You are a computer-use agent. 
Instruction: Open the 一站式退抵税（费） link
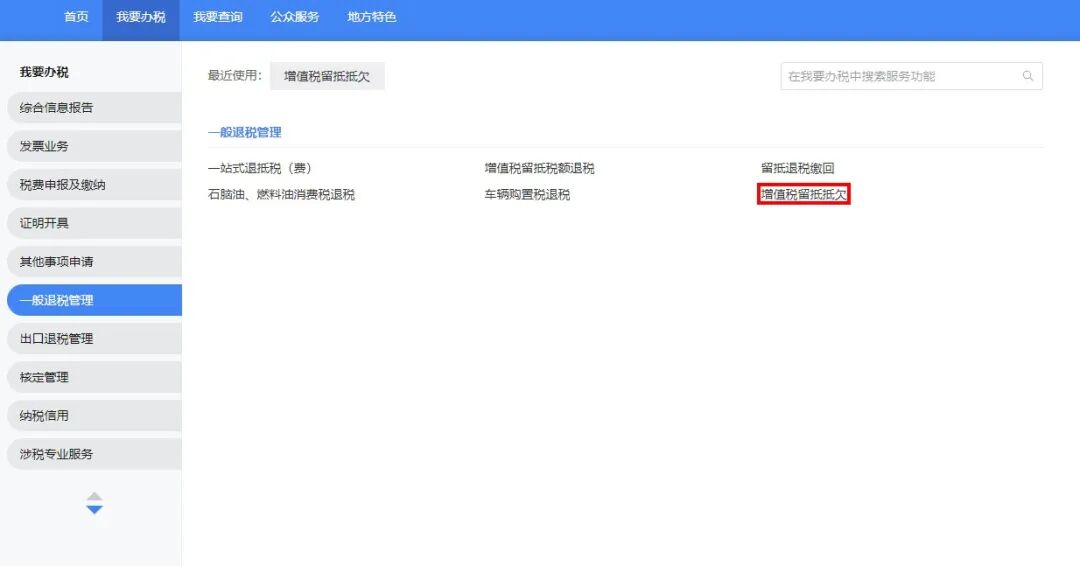(267, 168)
